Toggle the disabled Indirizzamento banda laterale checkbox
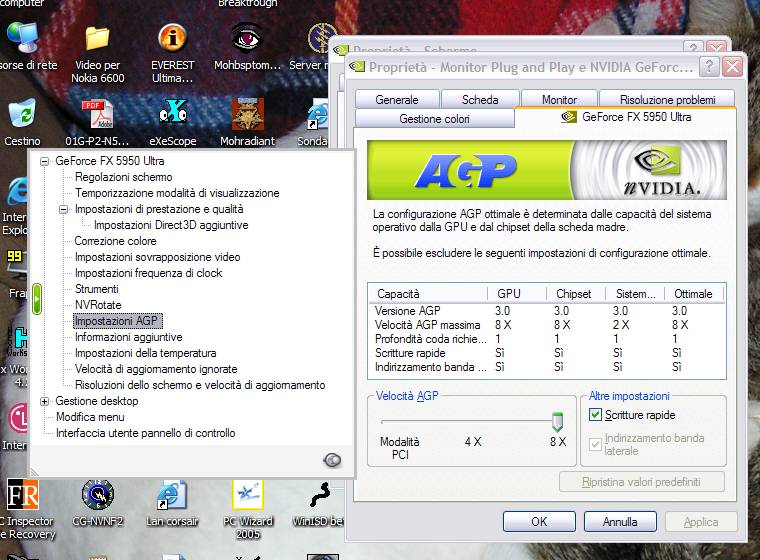The image size is (760, 560). tap(595, 444)
